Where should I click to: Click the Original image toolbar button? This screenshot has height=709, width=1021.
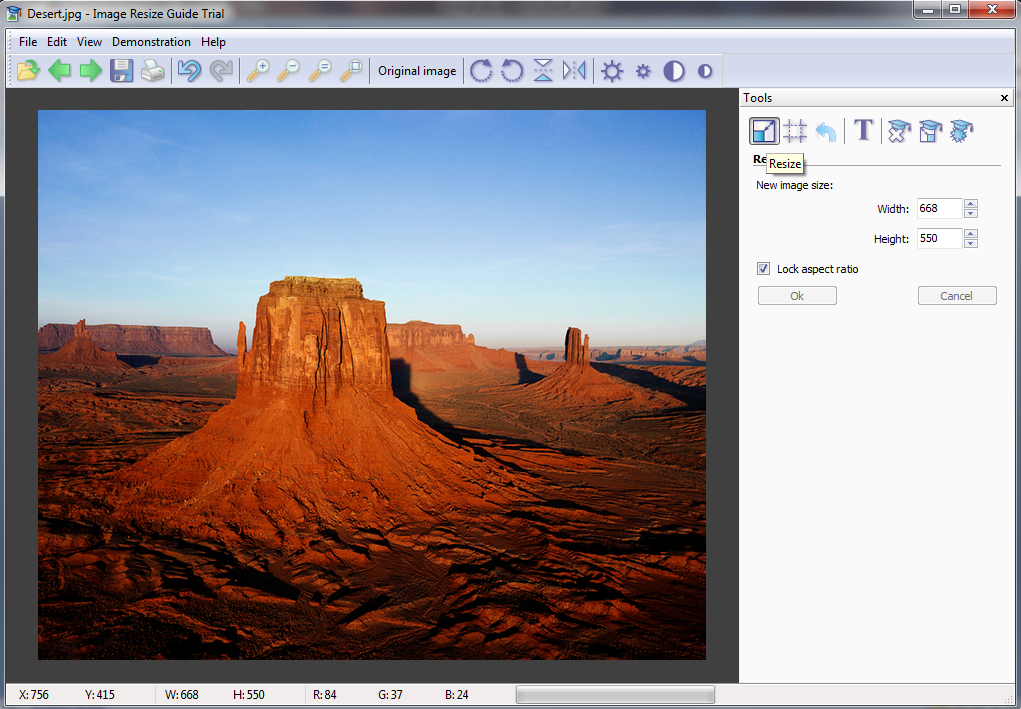click(x=417, y=71)
